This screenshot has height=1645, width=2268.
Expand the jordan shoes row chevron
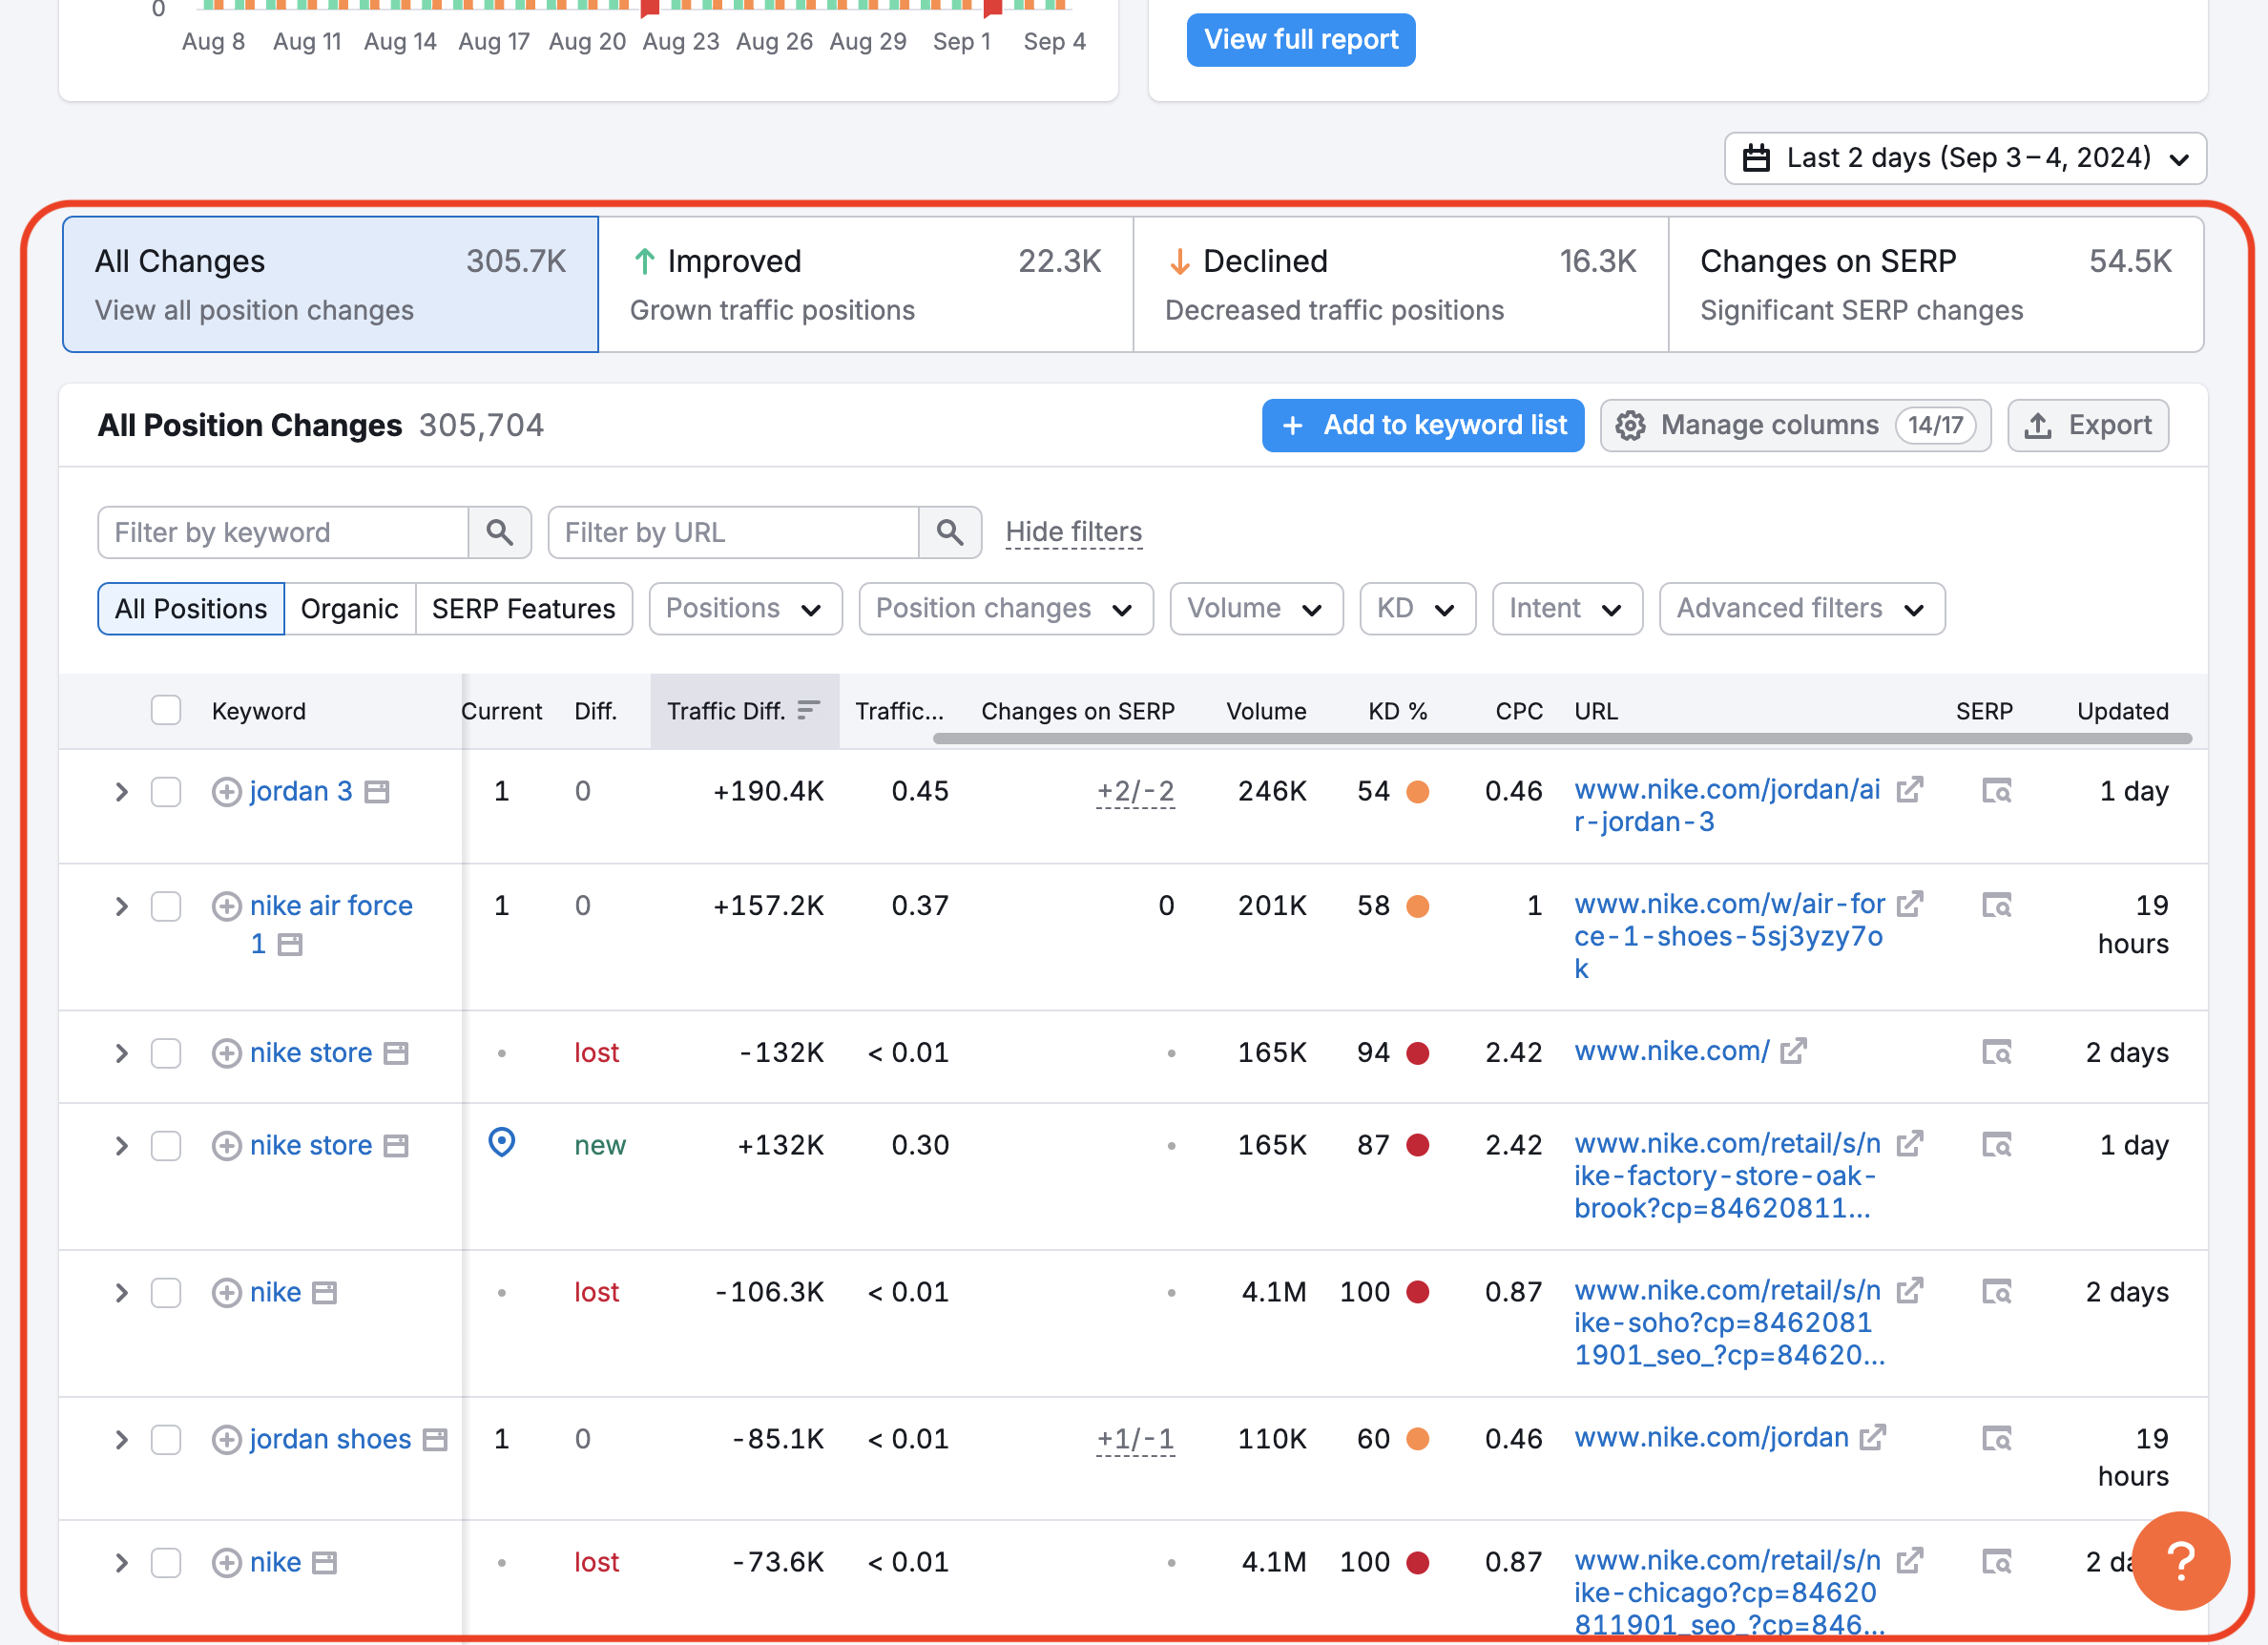[x=121, y=1440]
